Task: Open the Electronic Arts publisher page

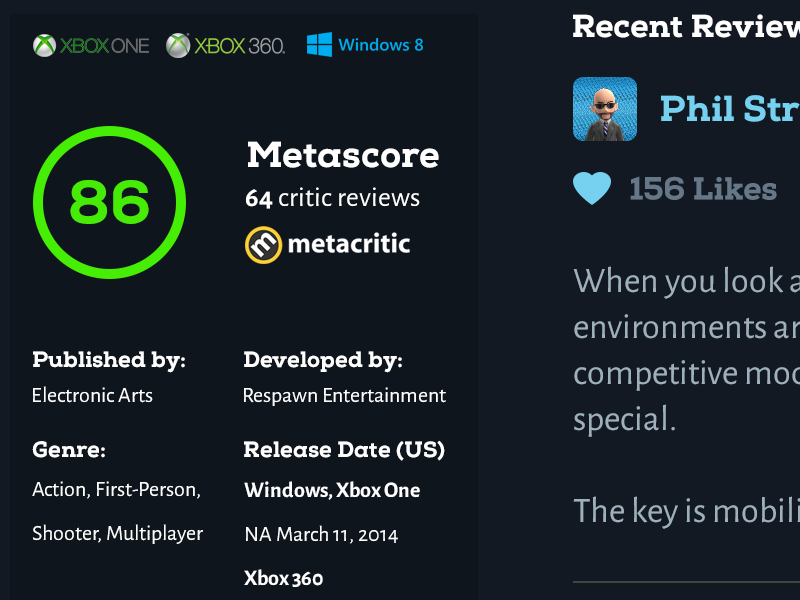Action: click(92, 395)
